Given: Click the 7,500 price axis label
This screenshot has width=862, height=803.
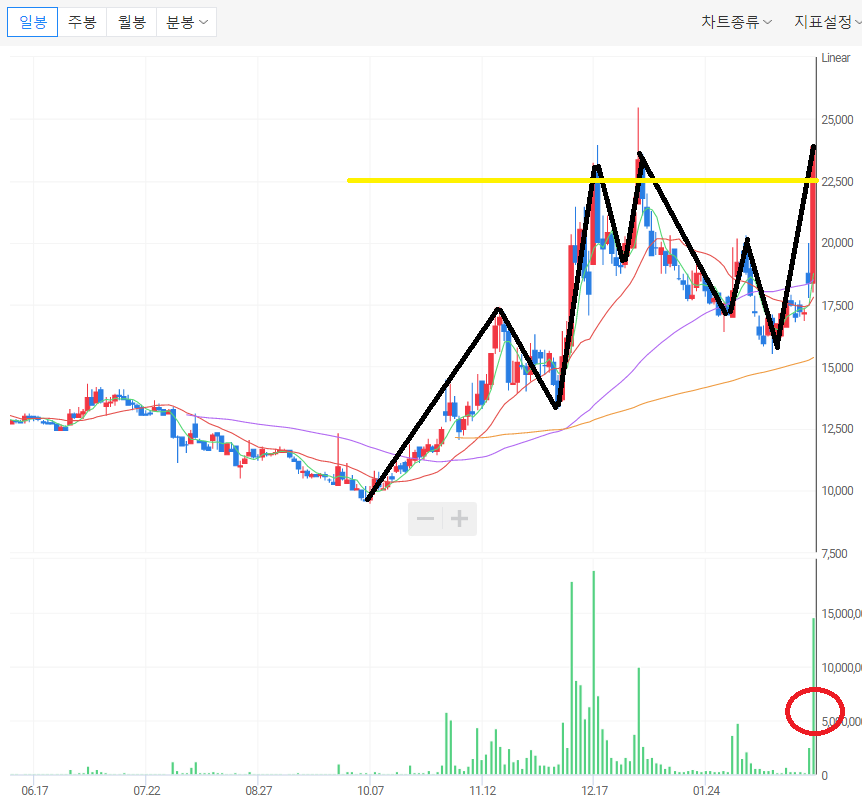Looking at the screenshot, I should tap(835, 553).
